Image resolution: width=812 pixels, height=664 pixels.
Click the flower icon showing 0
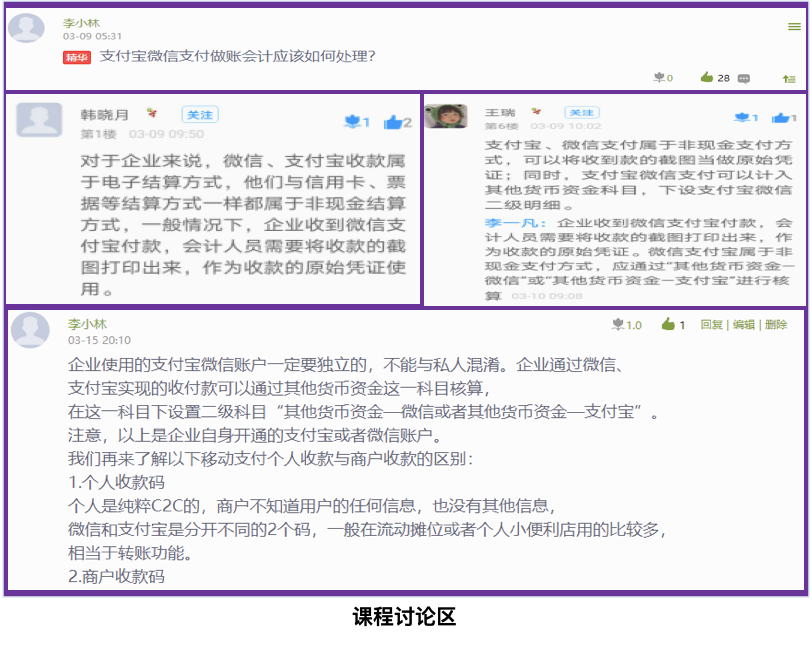(x=659, y=78)
